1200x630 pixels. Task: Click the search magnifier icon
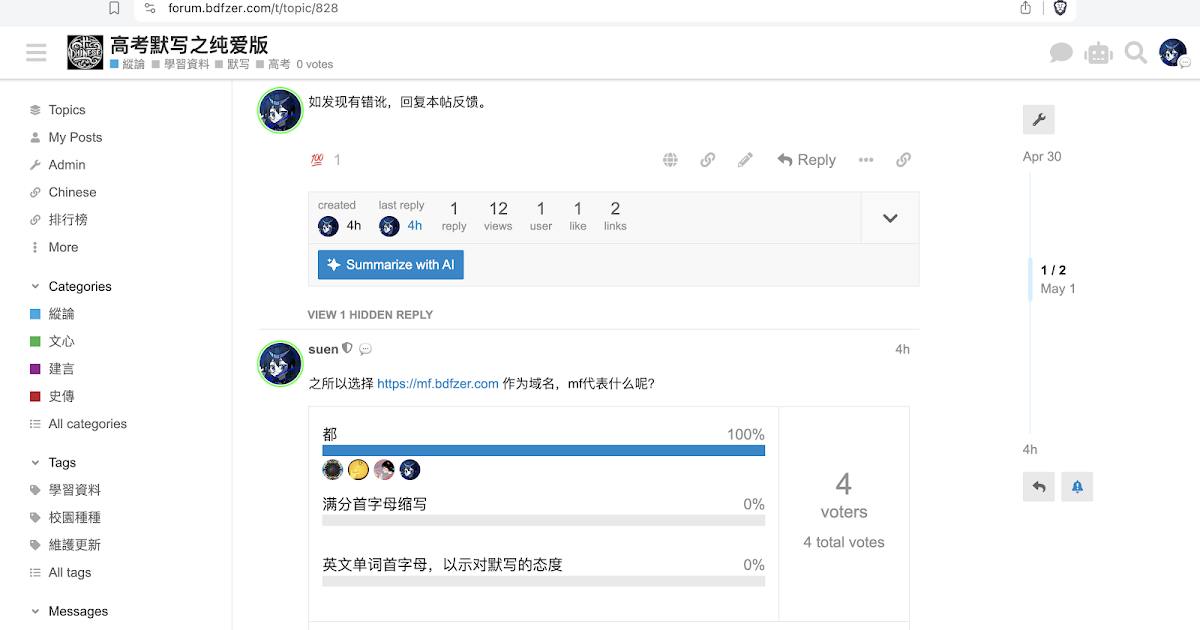[x=1135, y=53]
